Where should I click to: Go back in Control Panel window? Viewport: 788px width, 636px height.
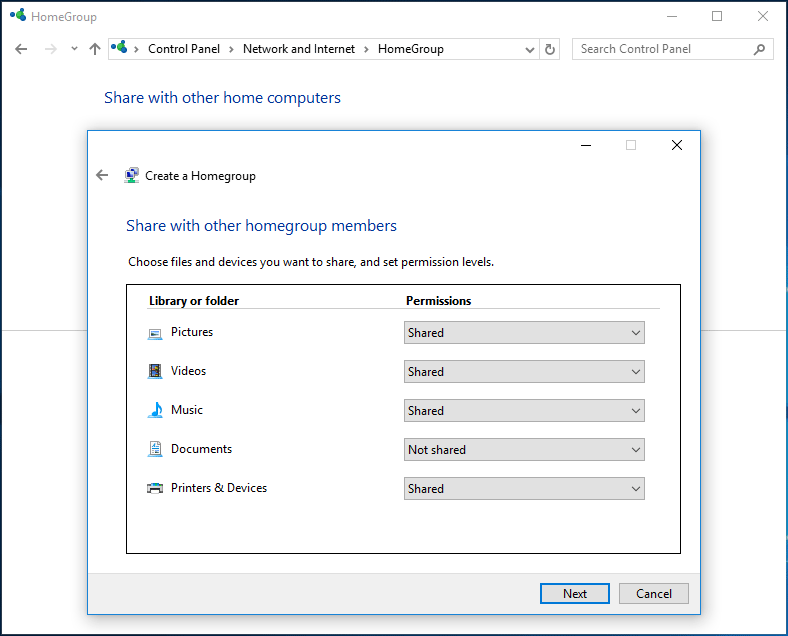(21, 49)
